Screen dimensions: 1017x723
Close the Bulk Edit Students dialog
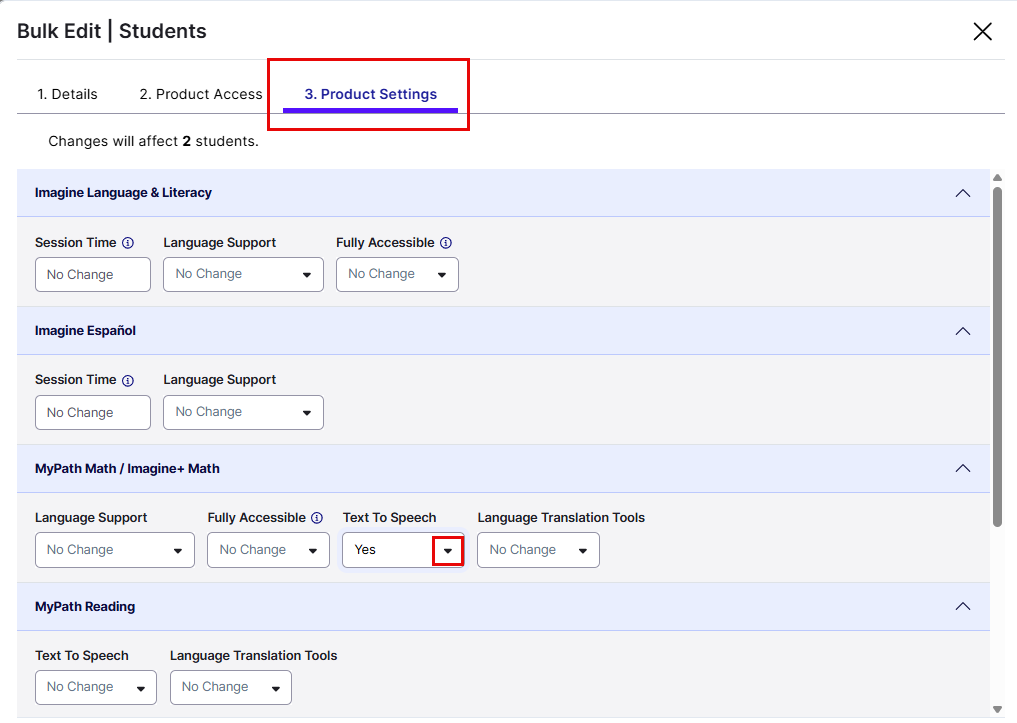[x=982, y=31]
